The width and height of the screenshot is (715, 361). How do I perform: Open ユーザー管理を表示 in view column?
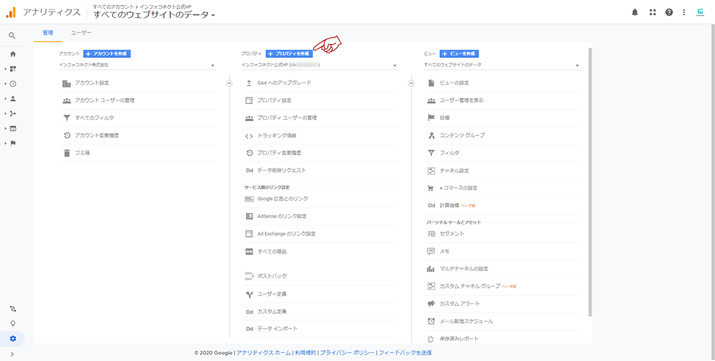502,100
